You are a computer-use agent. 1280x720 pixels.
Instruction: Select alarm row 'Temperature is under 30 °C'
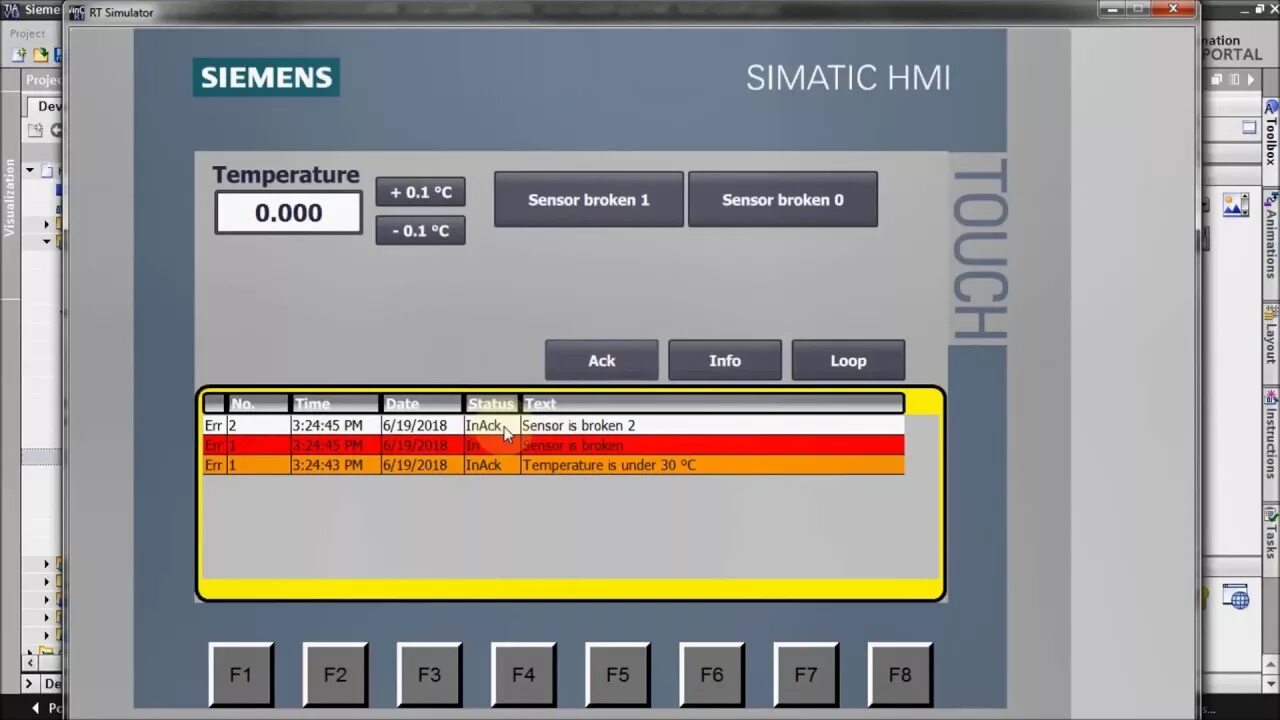[x=553, y=465]
